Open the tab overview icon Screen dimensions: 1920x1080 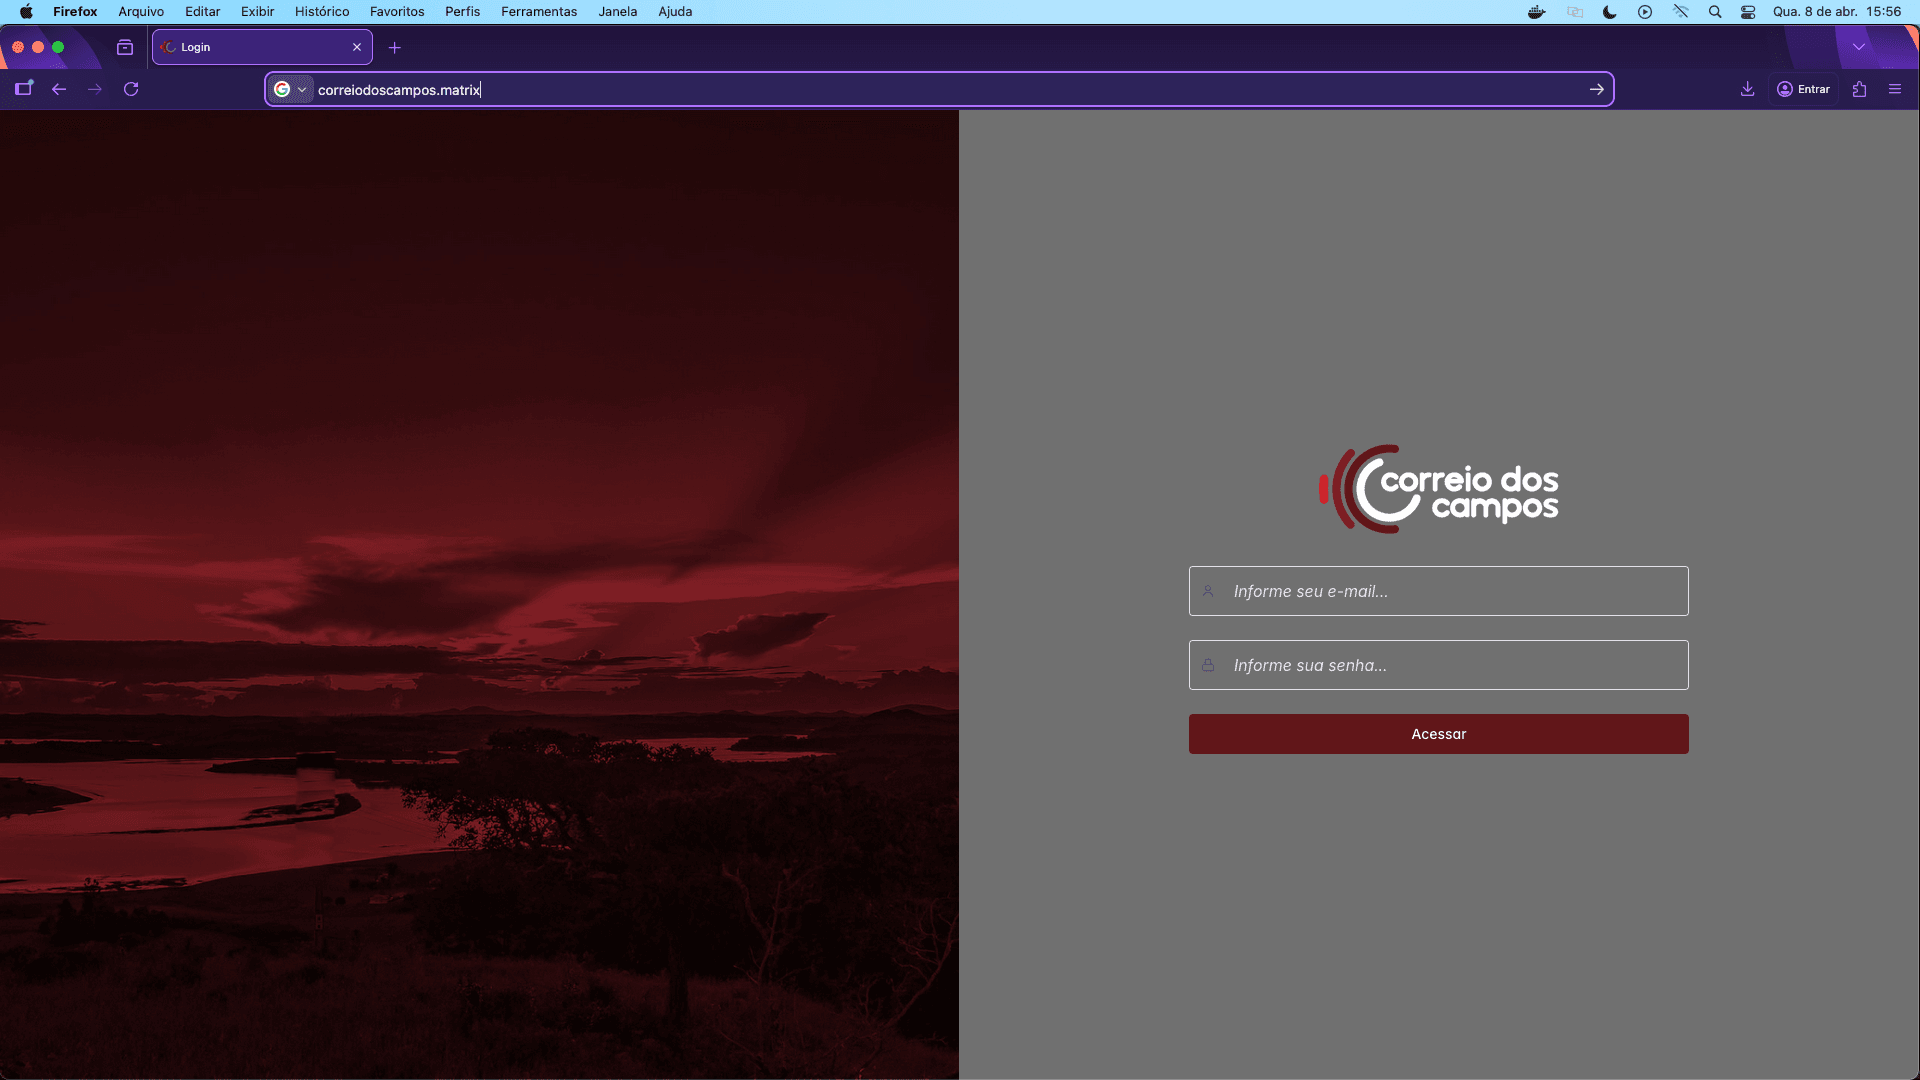[125, 47]
